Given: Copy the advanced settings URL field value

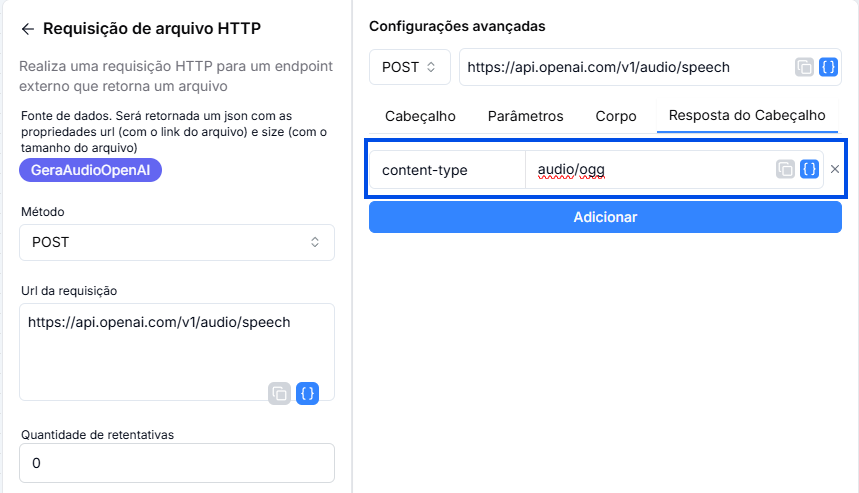Looking at the screenshot, I should (x=804, y=67).
